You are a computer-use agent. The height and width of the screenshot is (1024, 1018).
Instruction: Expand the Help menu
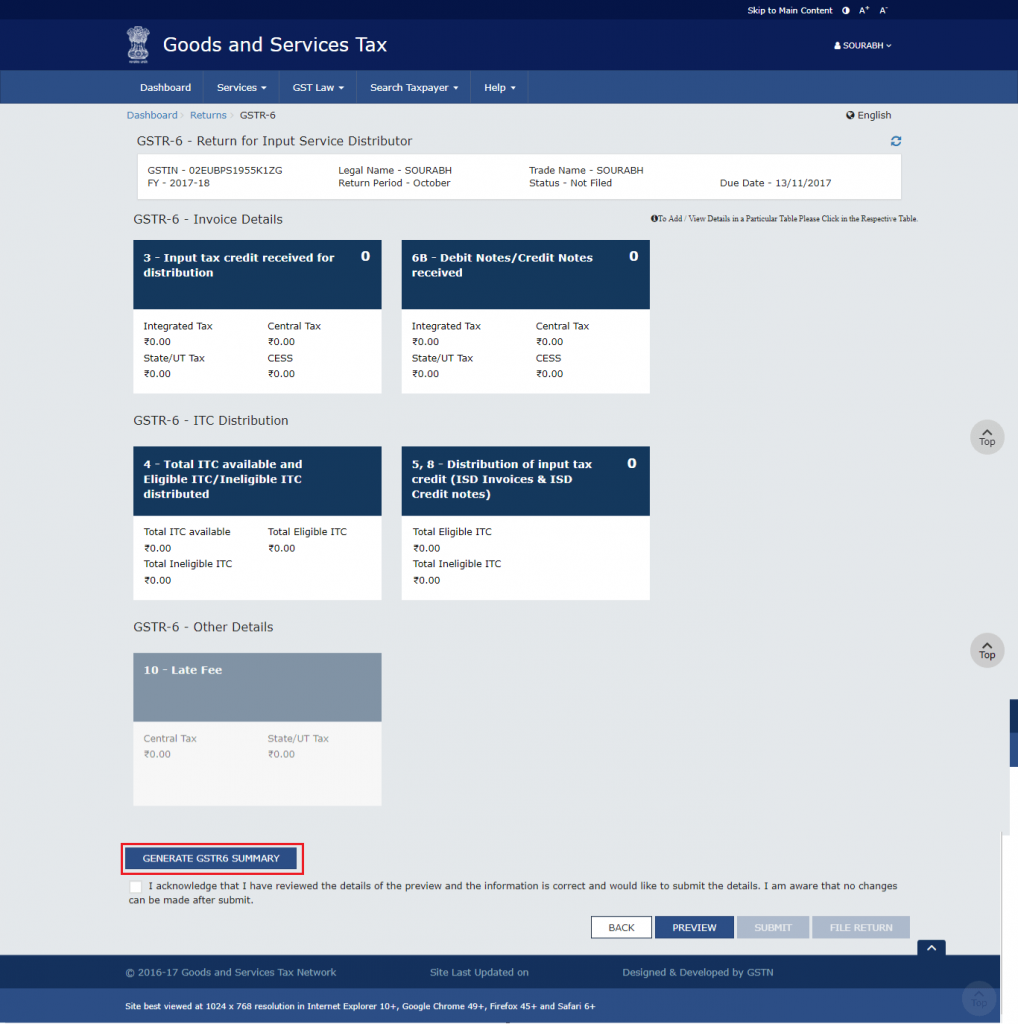click(499, 88)
